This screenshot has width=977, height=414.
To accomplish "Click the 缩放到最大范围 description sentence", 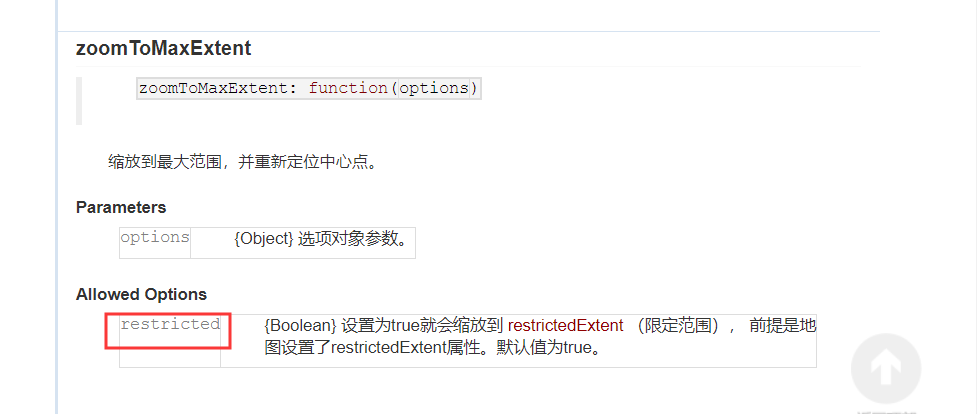I will click(x=243, y=163).
